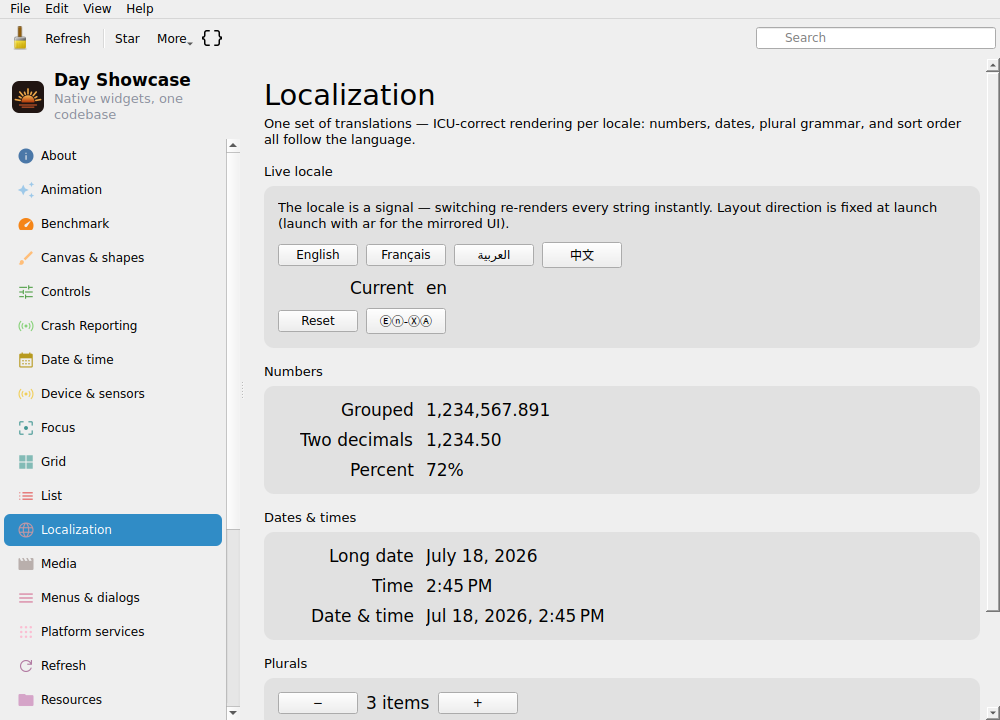The image size is (1000, 720).
Task: Click the paintbrush icon in the toolbar
Action: coord(20,38)
